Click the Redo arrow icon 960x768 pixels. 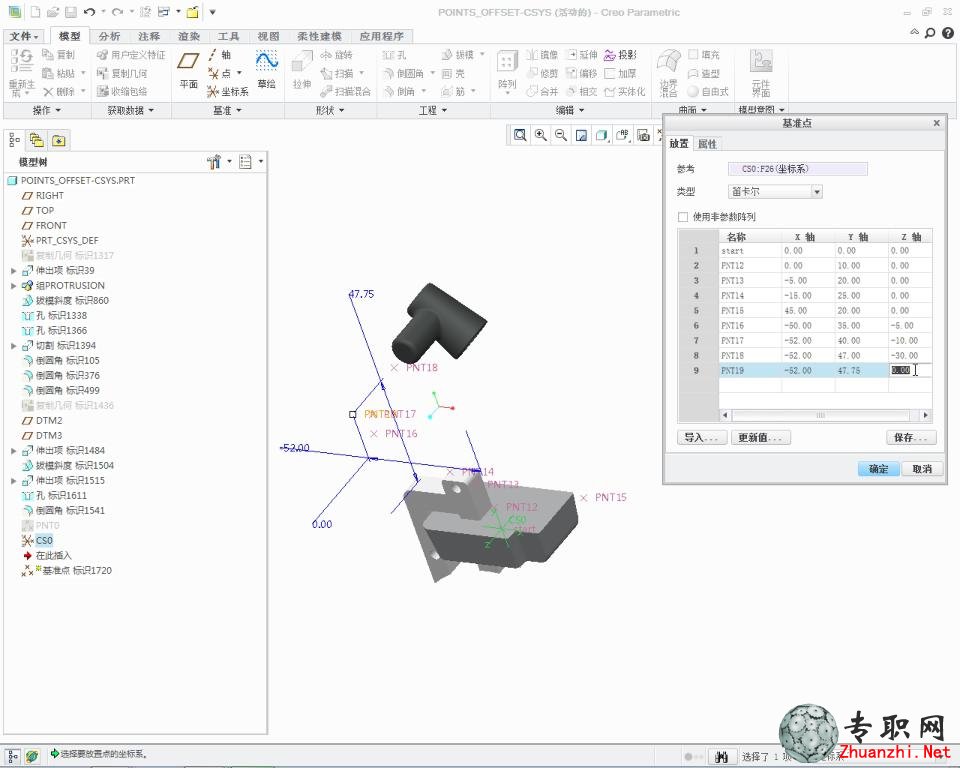click(x=118, y=12)
